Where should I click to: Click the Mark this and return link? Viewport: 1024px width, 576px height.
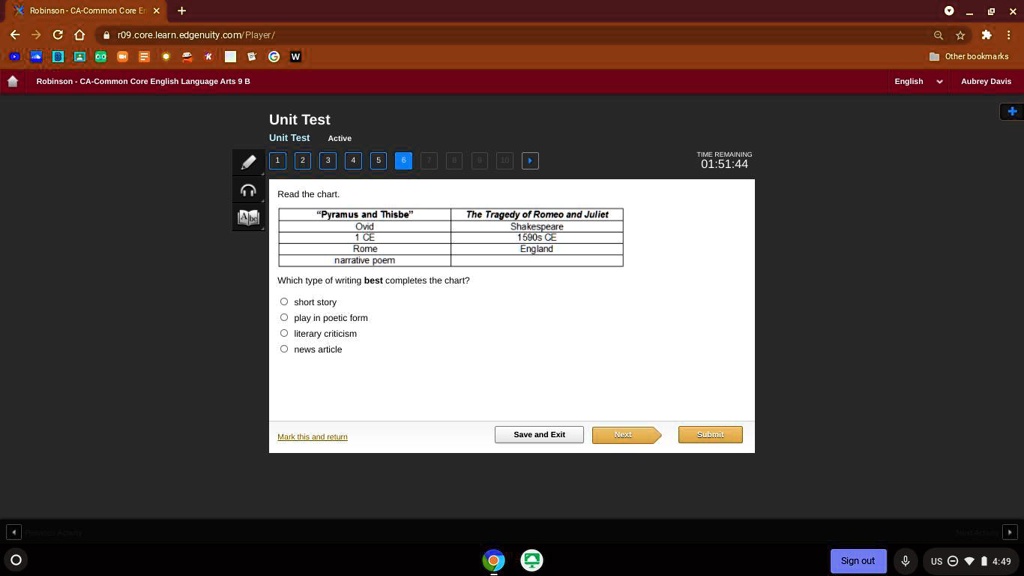point(312,437)
